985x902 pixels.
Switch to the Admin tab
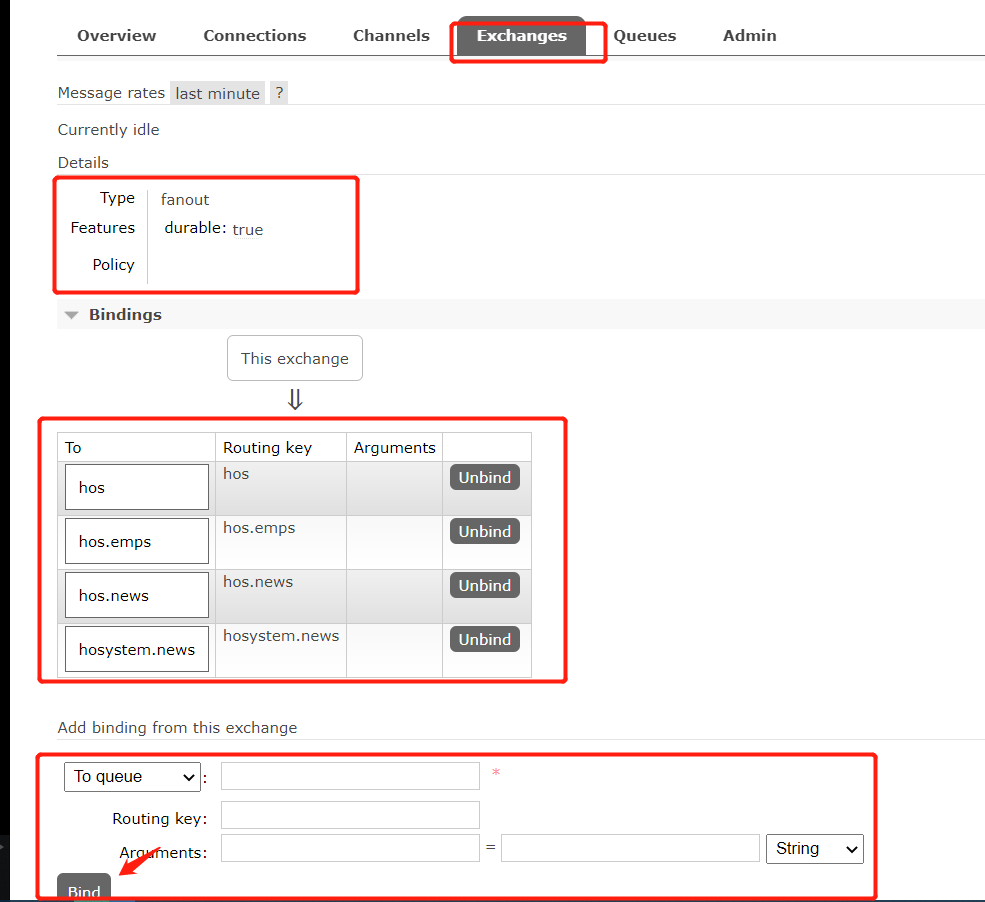coord(749,36)
